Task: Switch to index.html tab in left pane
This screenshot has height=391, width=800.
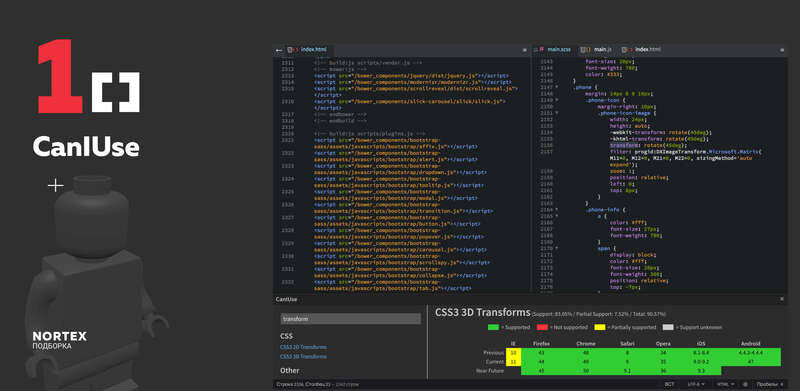Action: coord(313,50)
